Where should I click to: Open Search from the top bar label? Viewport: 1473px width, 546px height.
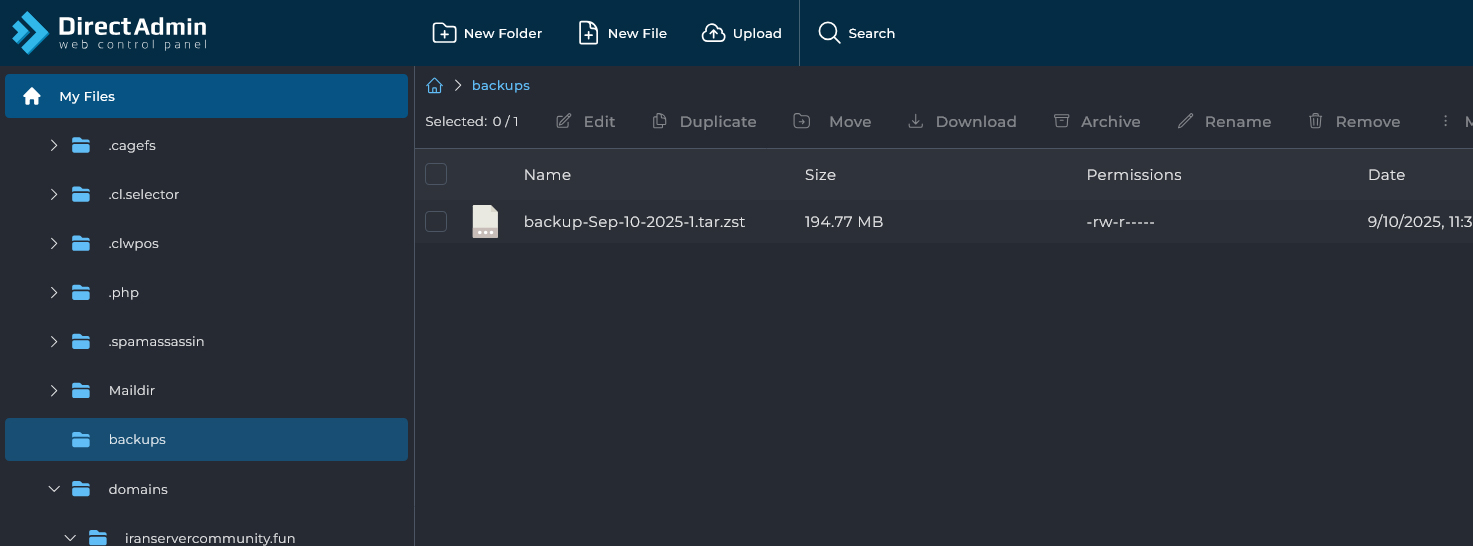pos(872,33)
